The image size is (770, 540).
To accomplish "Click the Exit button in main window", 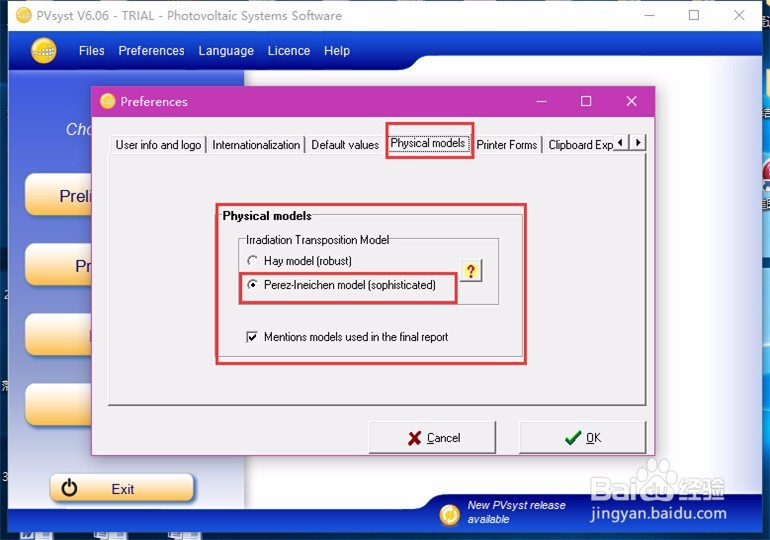I will pyautogui.click(x=122, y=488).
